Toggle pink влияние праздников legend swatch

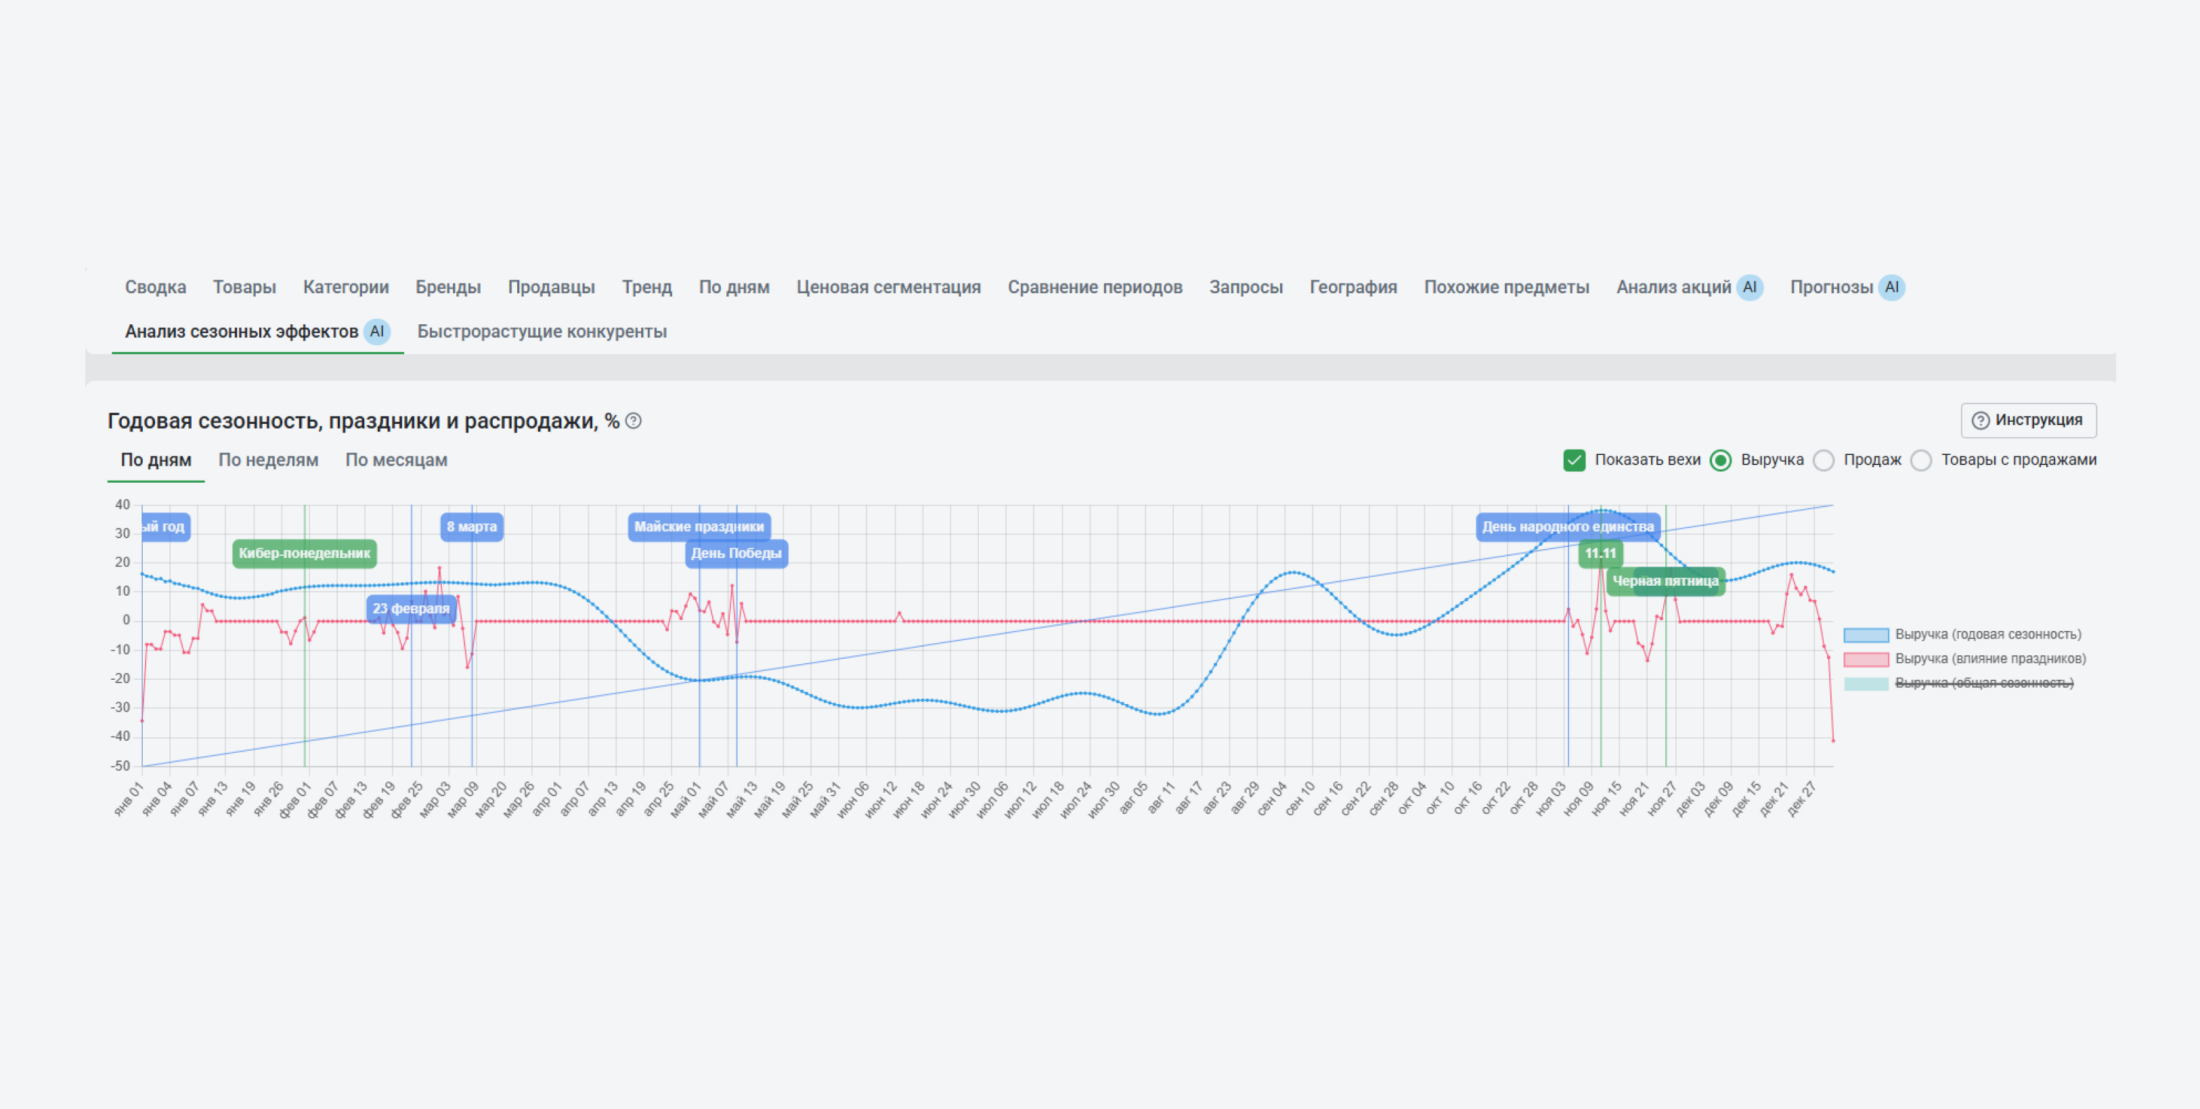[x=1865, y=659]
